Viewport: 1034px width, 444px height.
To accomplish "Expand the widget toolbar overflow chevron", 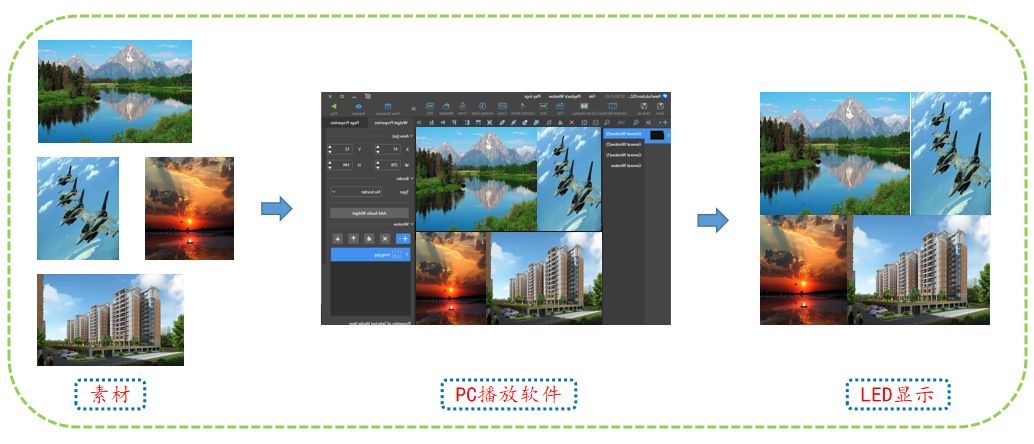I will [x=414, y=107].
